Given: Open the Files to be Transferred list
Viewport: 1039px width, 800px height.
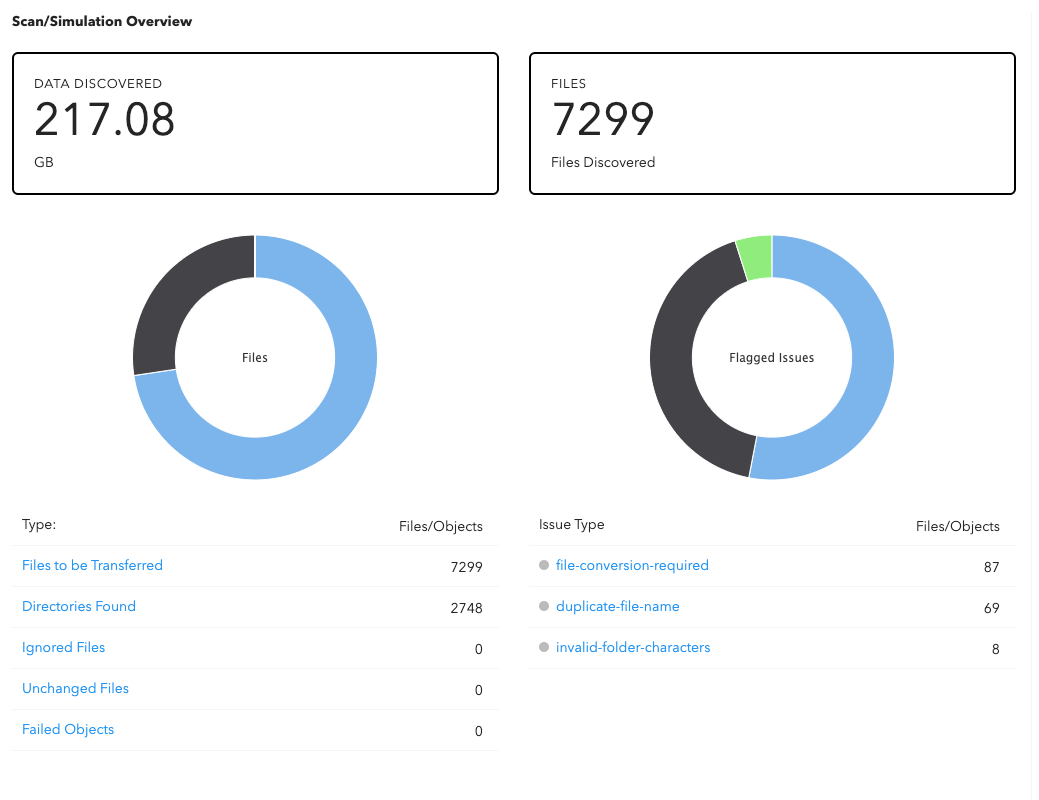Looking at the screenshot, I should [x=92, y=565].
